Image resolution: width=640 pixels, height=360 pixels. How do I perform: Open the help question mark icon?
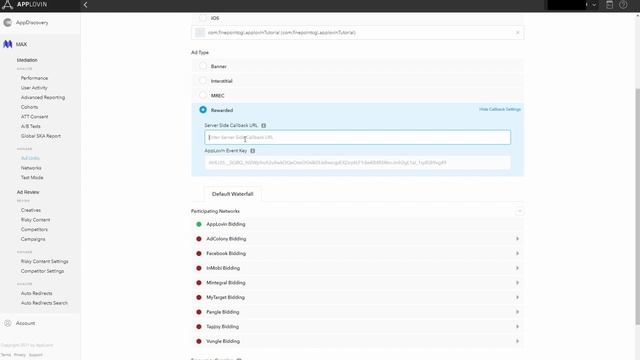[623, 5]
